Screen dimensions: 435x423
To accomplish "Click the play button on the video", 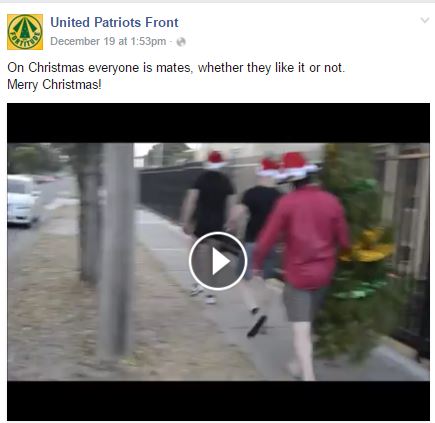I will 218,261.
